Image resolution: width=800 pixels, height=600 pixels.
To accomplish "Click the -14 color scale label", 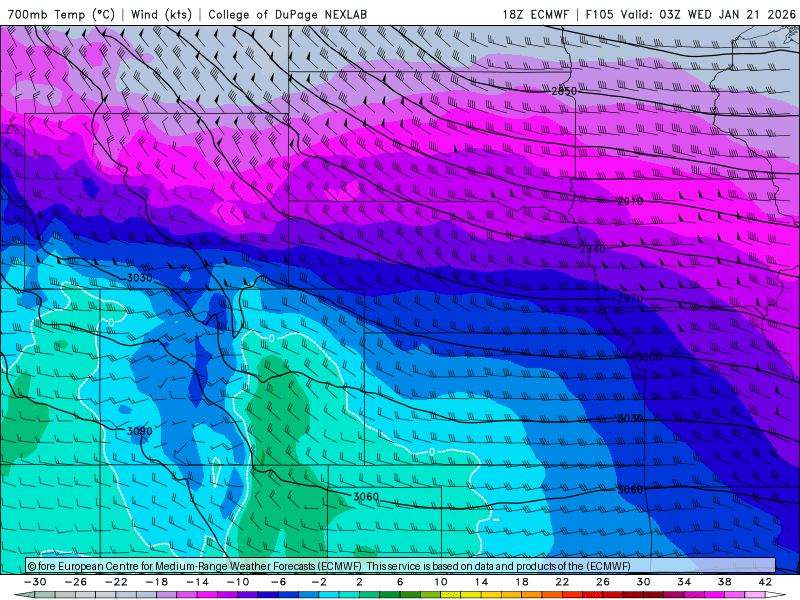I will [x=197, y=582].
